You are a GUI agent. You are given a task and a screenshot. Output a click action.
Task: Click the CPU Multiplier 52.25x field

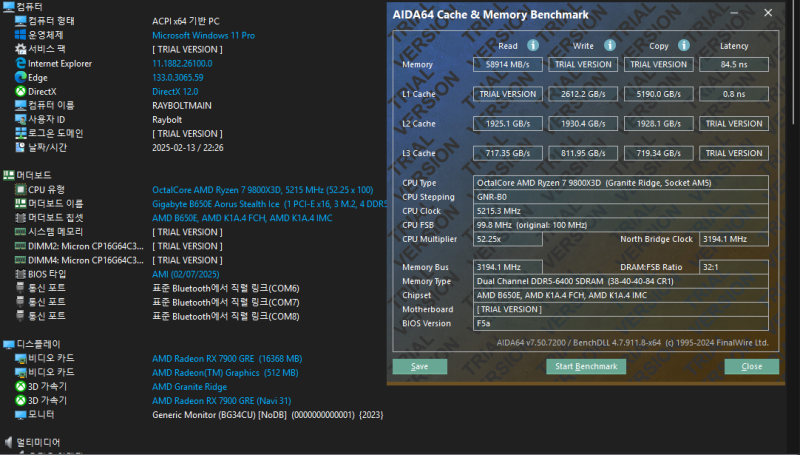pos(508,239)
